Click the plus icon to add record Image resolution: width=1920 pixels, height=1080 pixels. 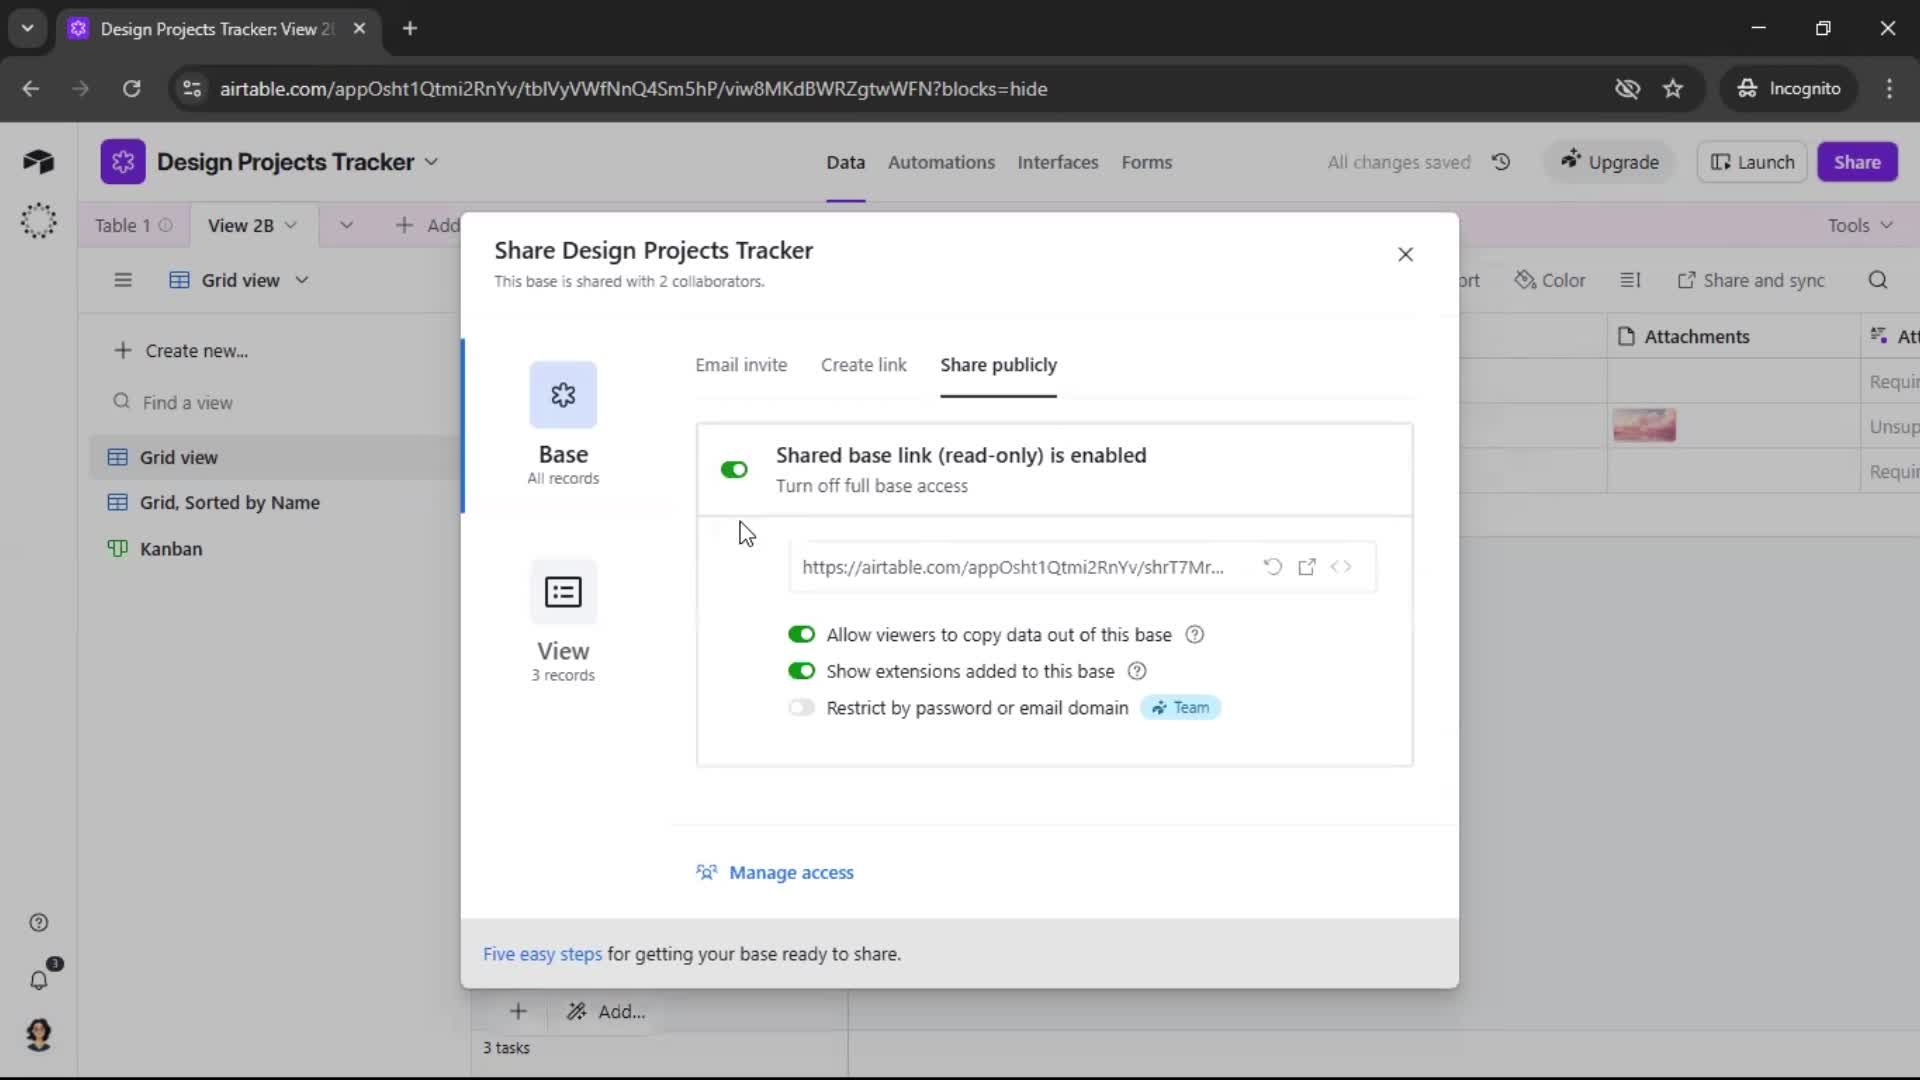click(x=518, y=1011)
